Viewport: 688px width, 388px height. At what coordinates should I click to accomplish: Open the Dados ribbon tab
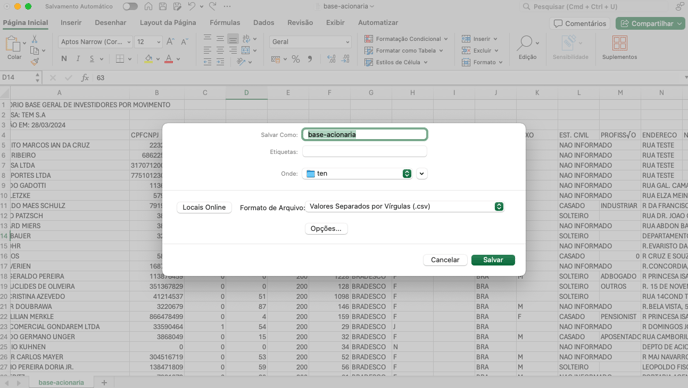[x=263, y=22]
